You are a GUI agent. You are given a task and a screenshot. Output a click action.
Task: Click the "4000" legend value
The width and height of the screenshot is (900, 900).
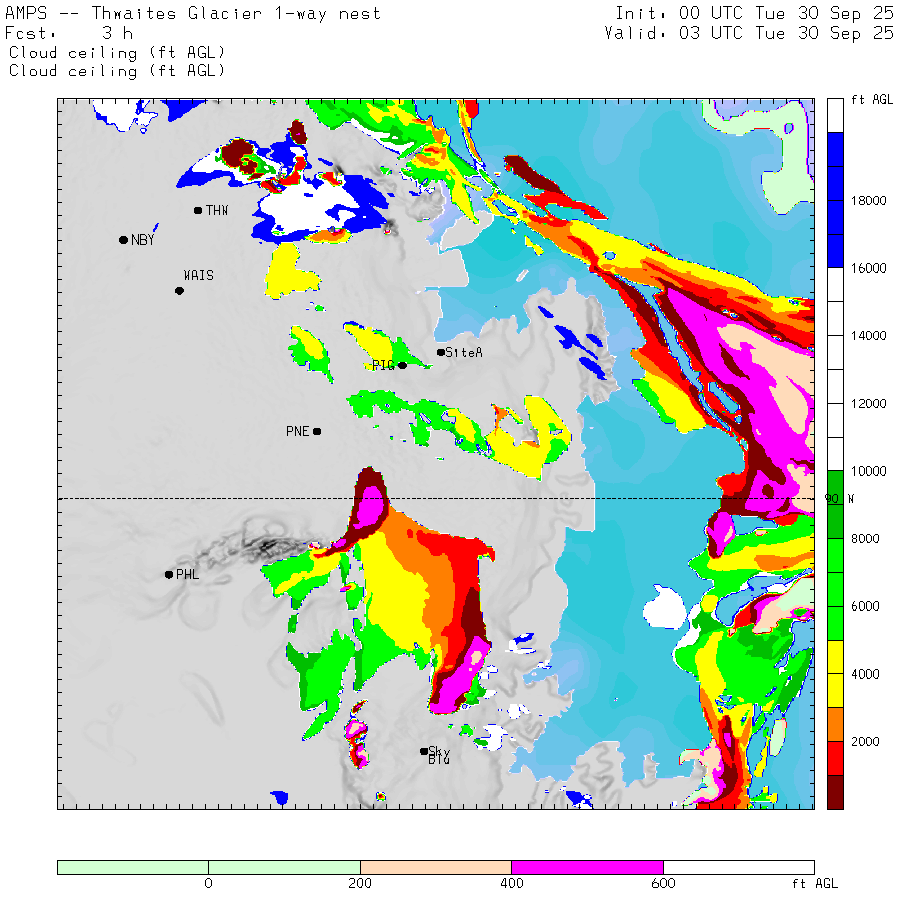click(865, 674)
